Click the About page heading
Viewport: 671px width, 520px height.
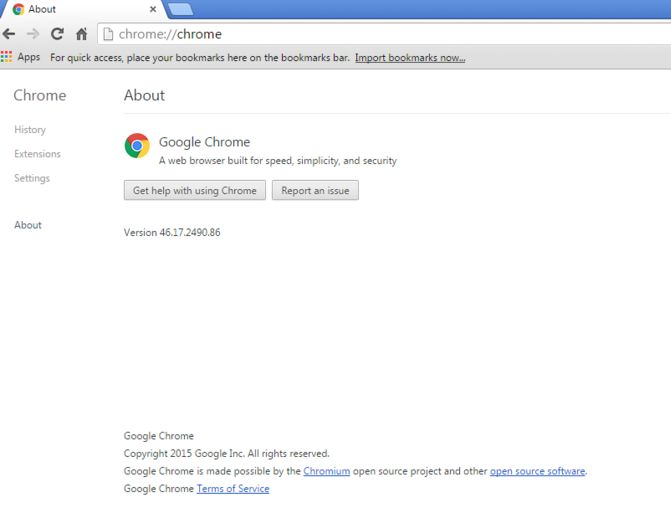point(144,95)
